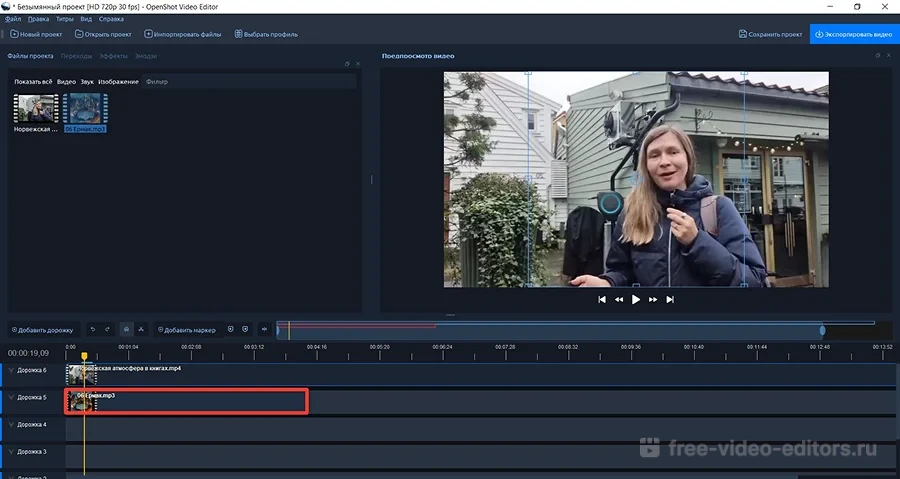Jump to start of preview
This screenshot has width=900, height=479.
[x=602, y=299]
